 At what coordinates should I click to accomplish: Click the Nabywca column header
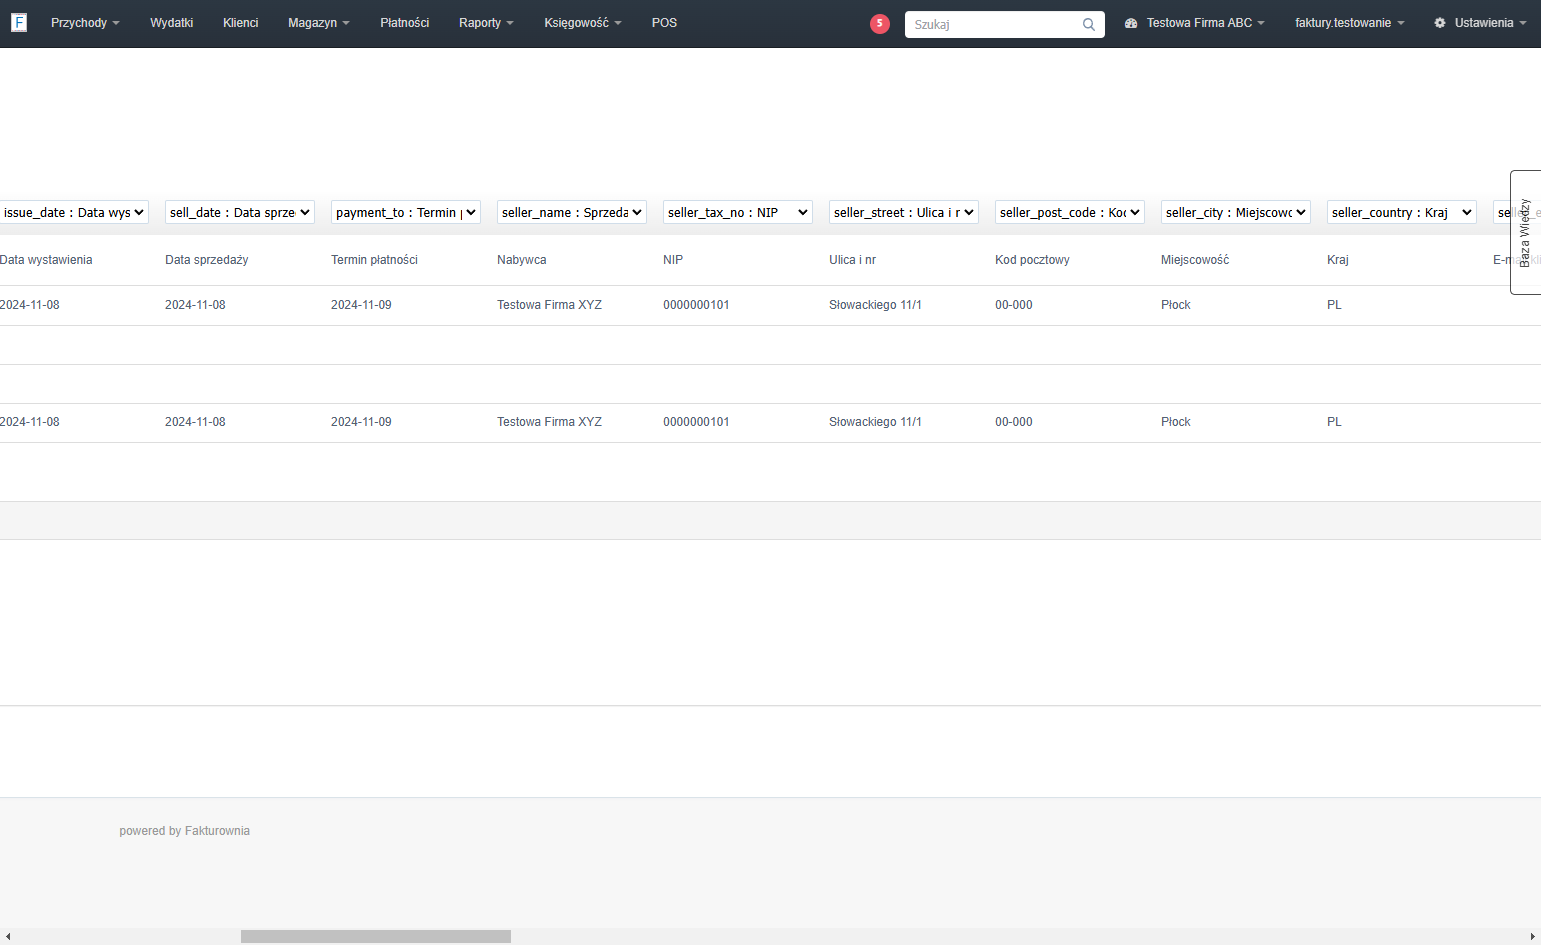pyautogui.click(x=522, y=260)
